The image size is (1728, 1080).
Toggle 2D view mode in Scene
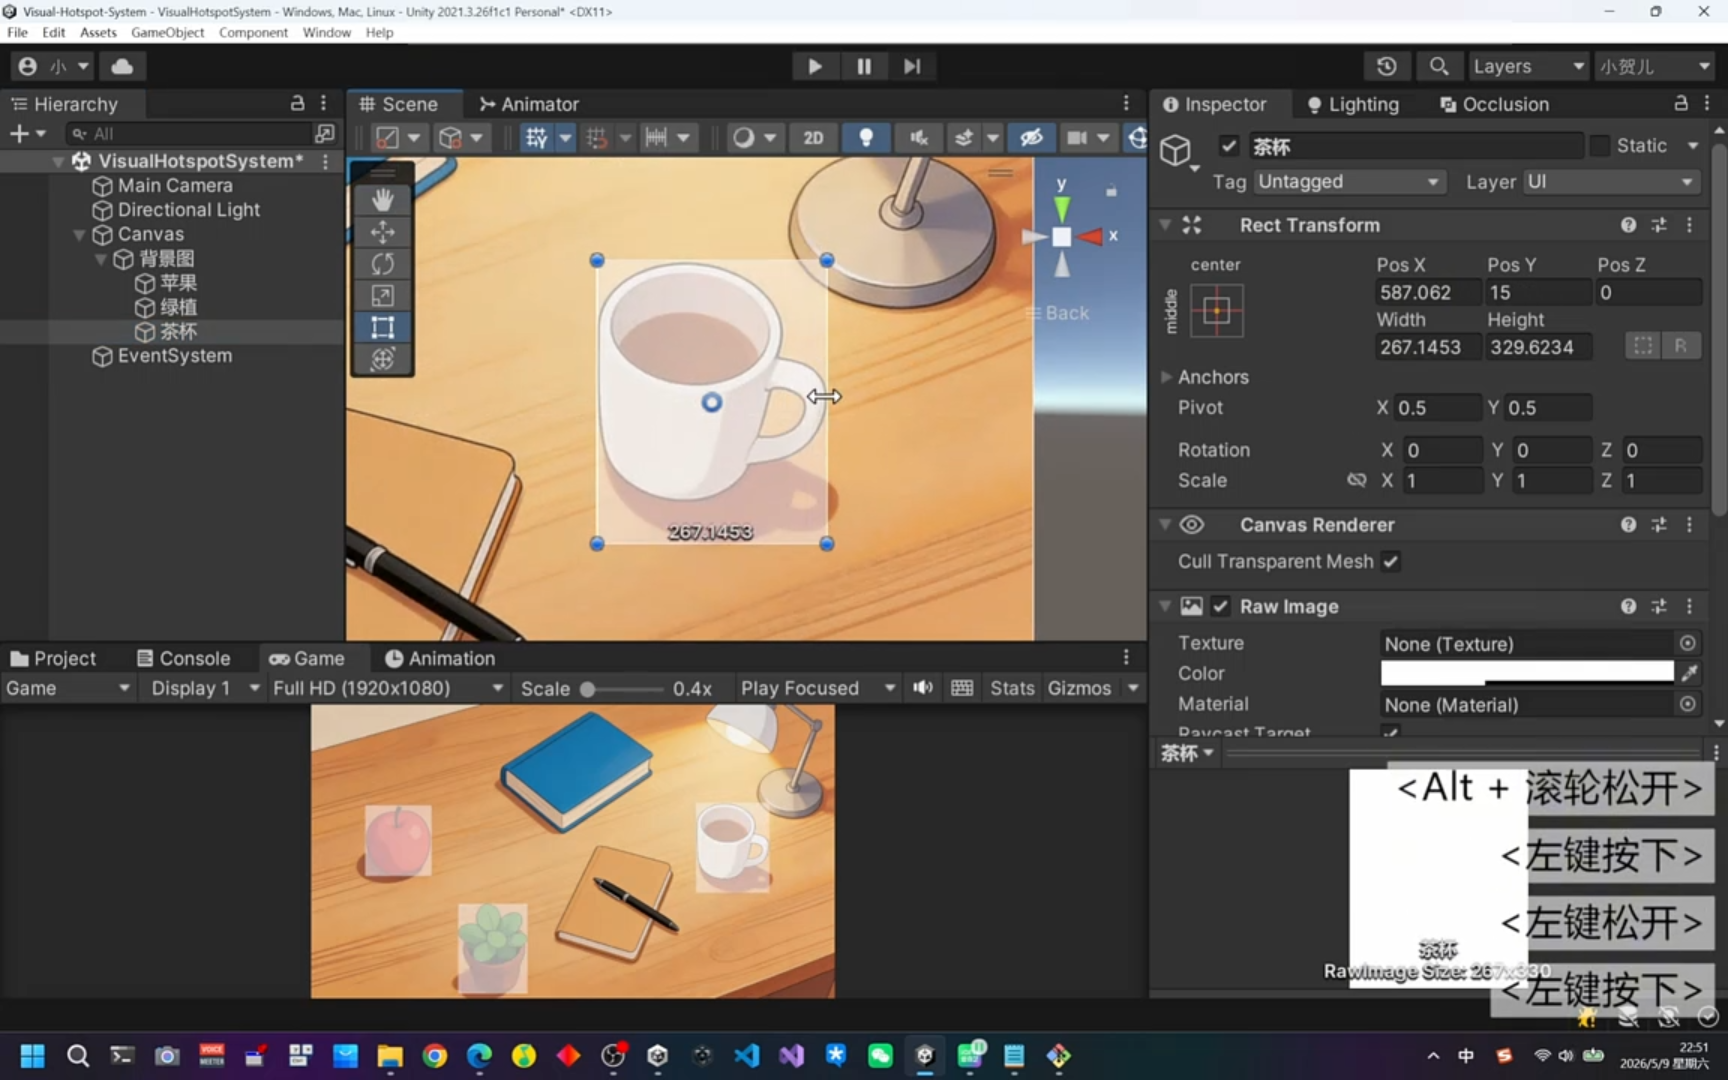click(813, 137)
